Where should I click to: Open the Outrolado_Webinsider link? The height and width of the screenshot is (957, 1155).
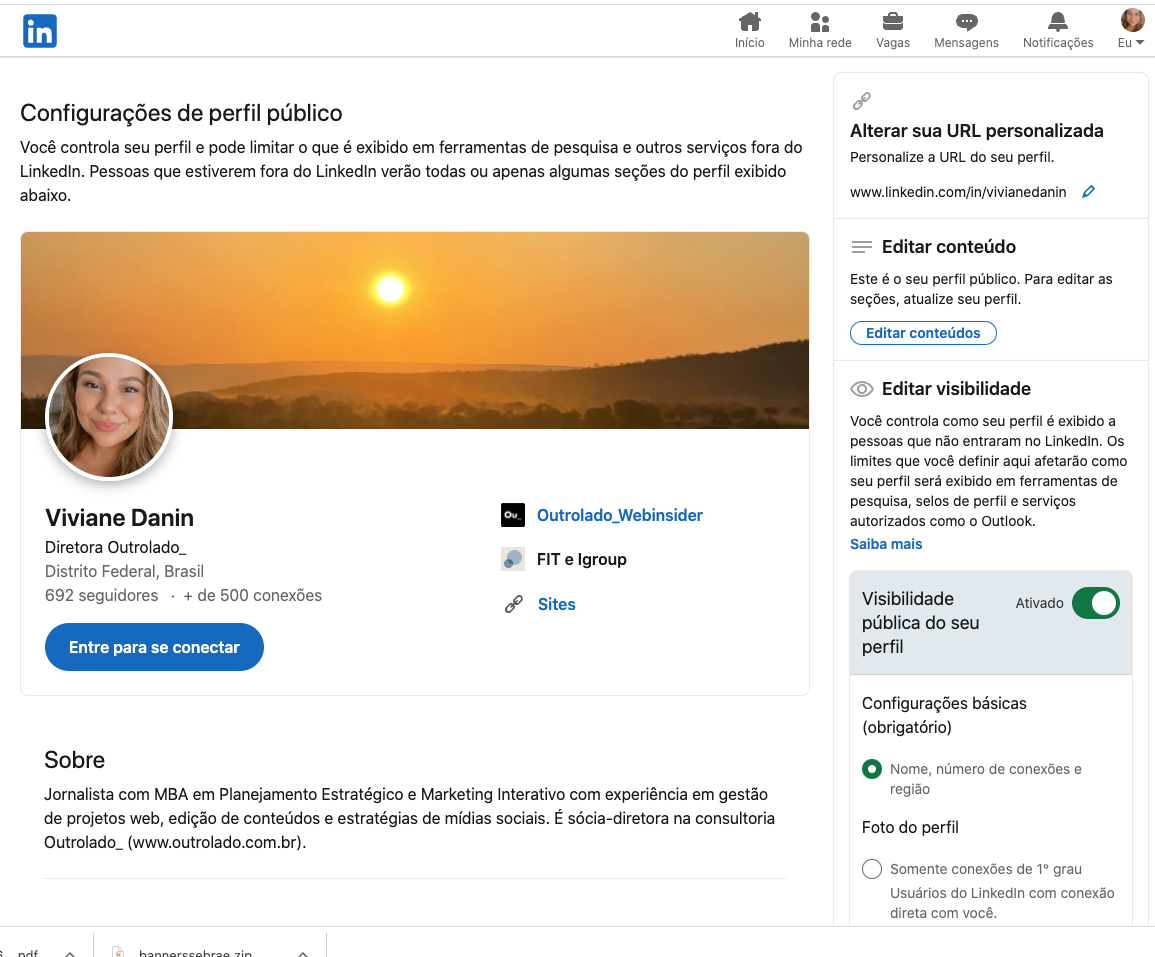coord(619,514)
